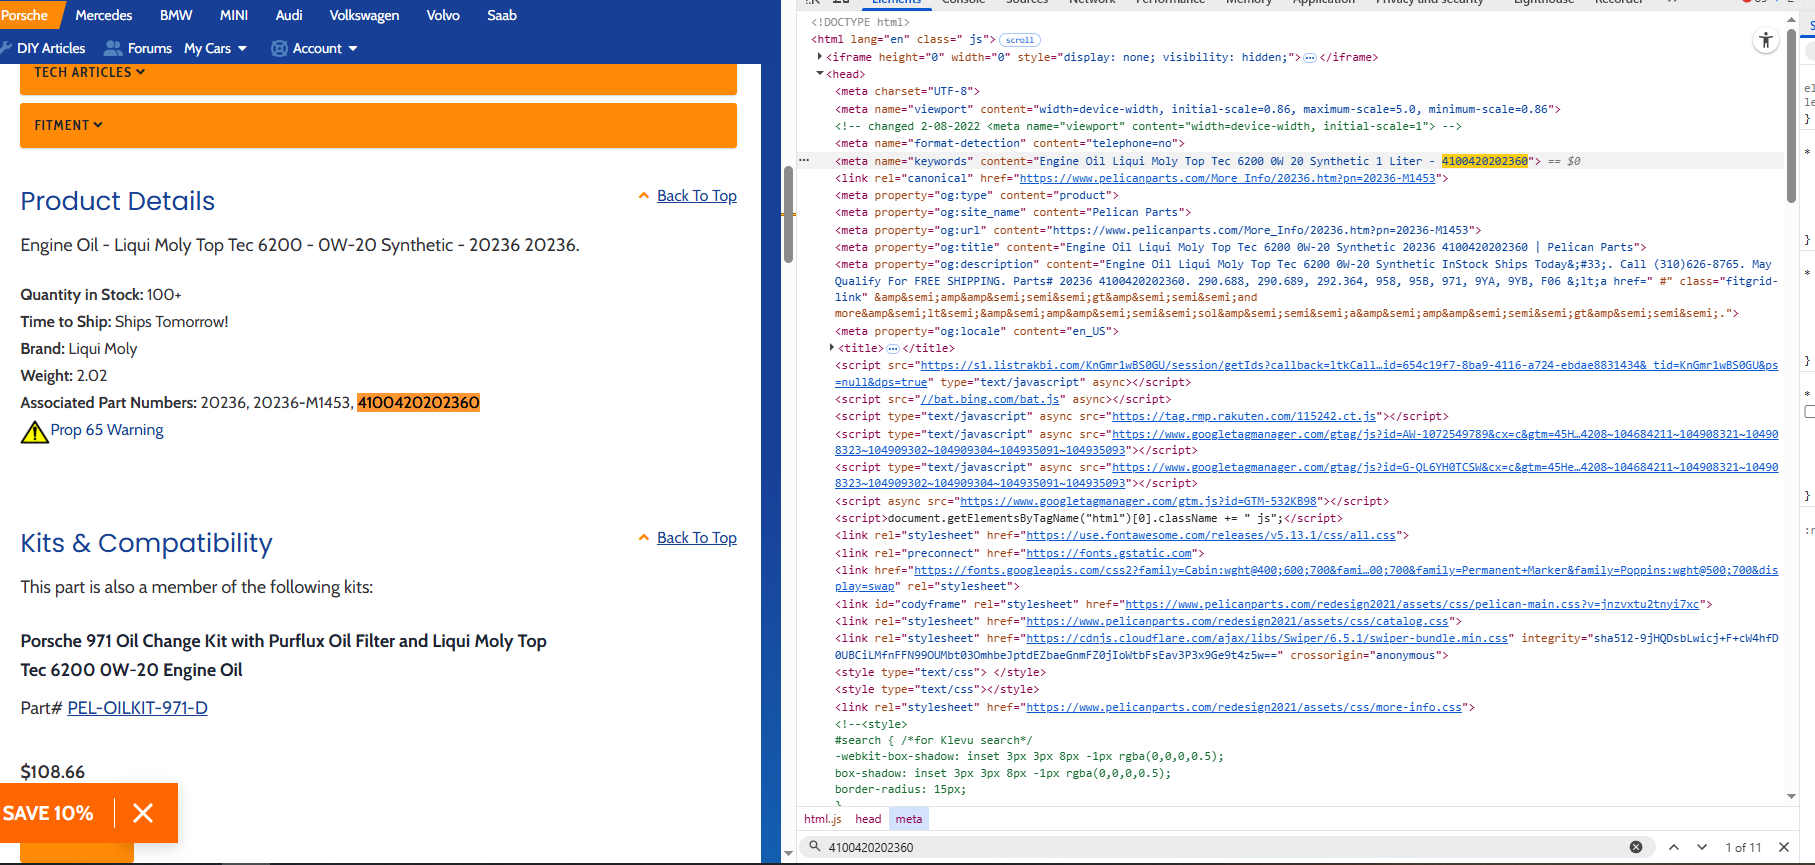Click html.js in the DevTools breadcrumb
Screen dimensions: 1815x865
(823, 819)
